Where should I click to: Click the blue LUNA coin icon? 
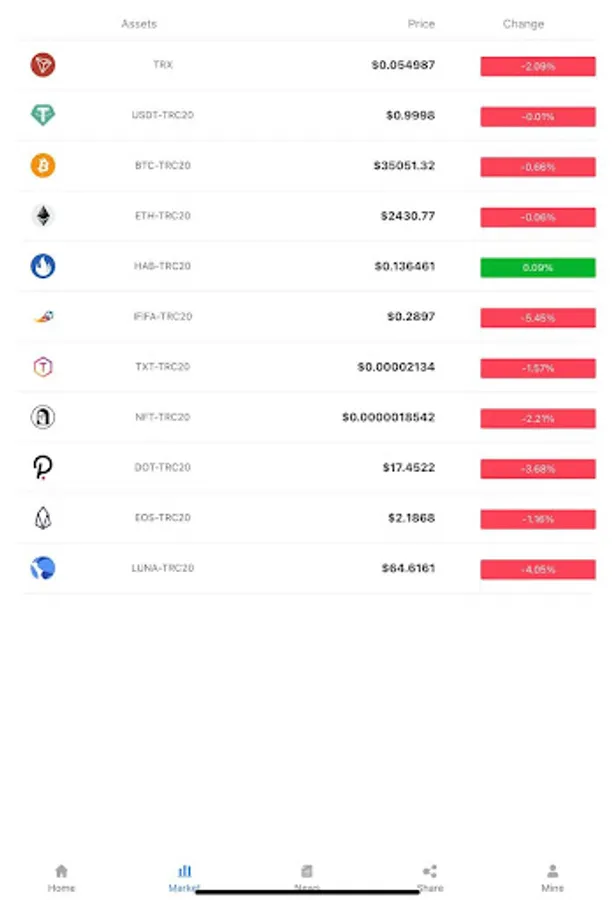point(43,568)
